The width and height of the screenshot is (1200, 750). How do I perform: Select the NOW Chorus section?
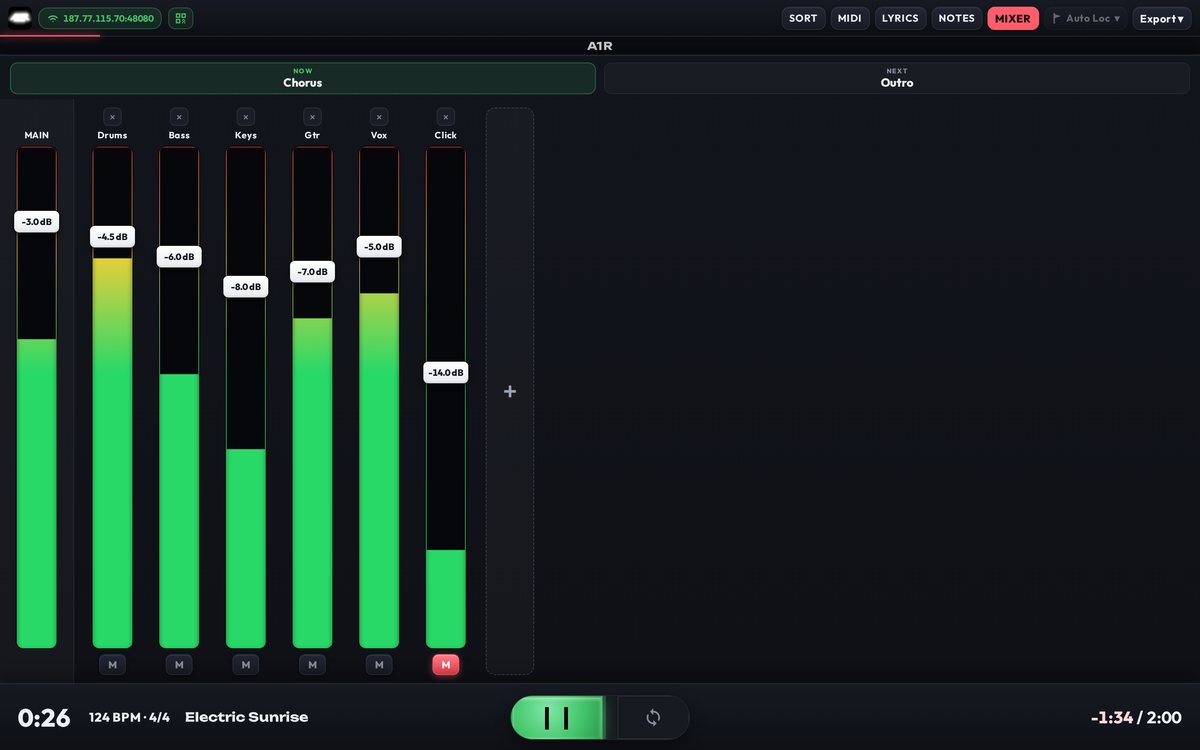(x=303, y=78)
